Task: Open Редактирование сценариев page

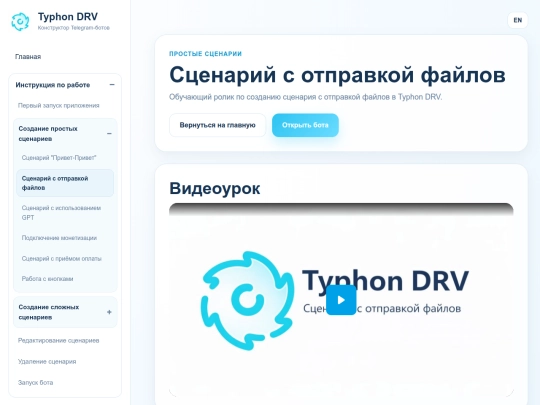Action: 59,340
